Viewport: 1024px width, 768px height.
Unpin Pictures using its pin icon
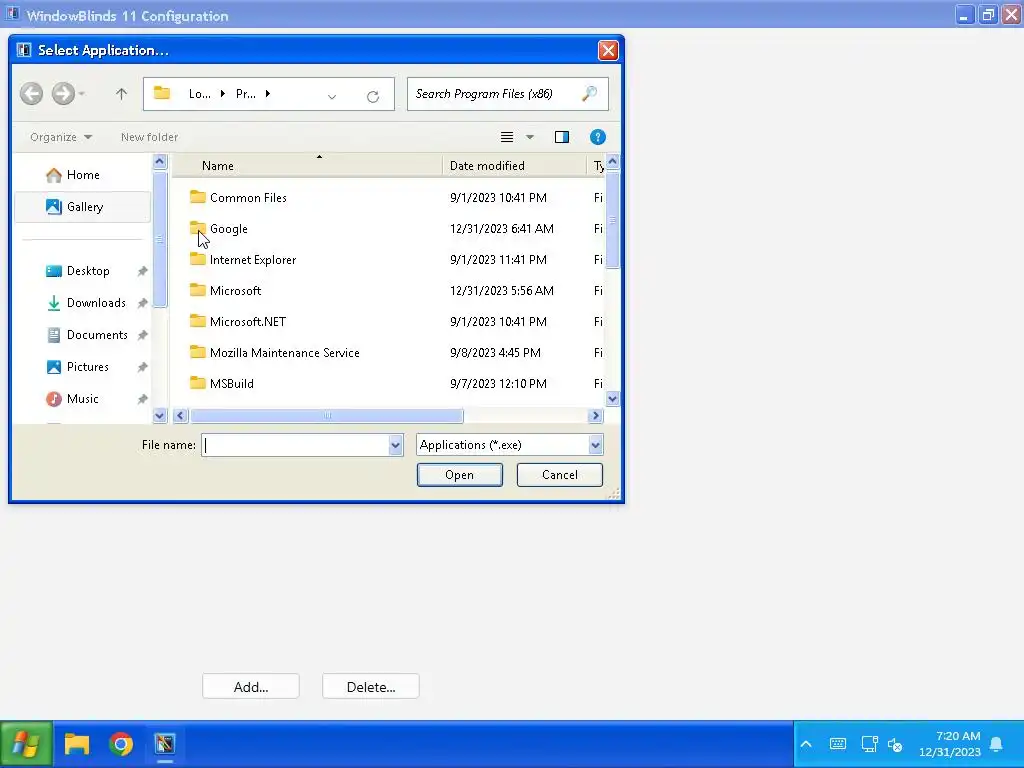(142, 367)
